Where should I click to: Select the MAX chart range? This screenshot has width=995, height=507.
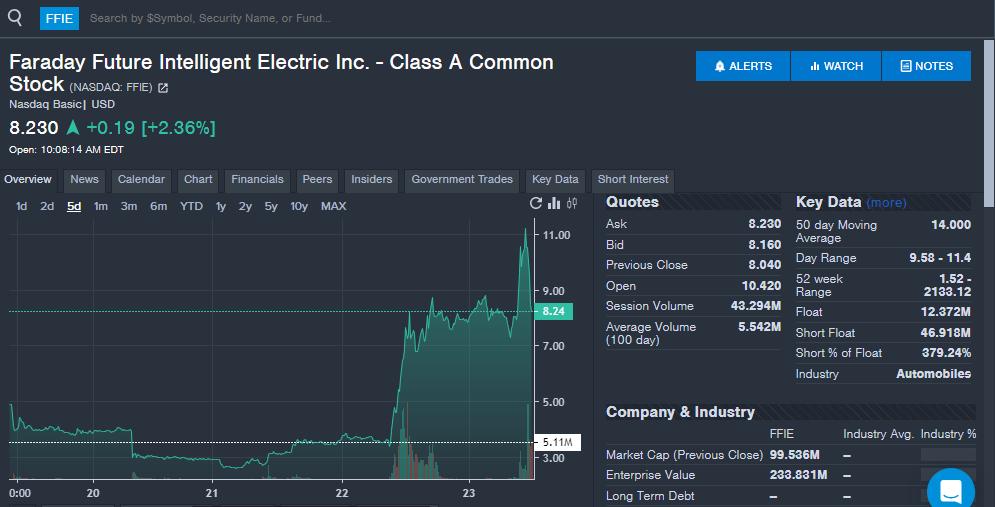point(334,206)
